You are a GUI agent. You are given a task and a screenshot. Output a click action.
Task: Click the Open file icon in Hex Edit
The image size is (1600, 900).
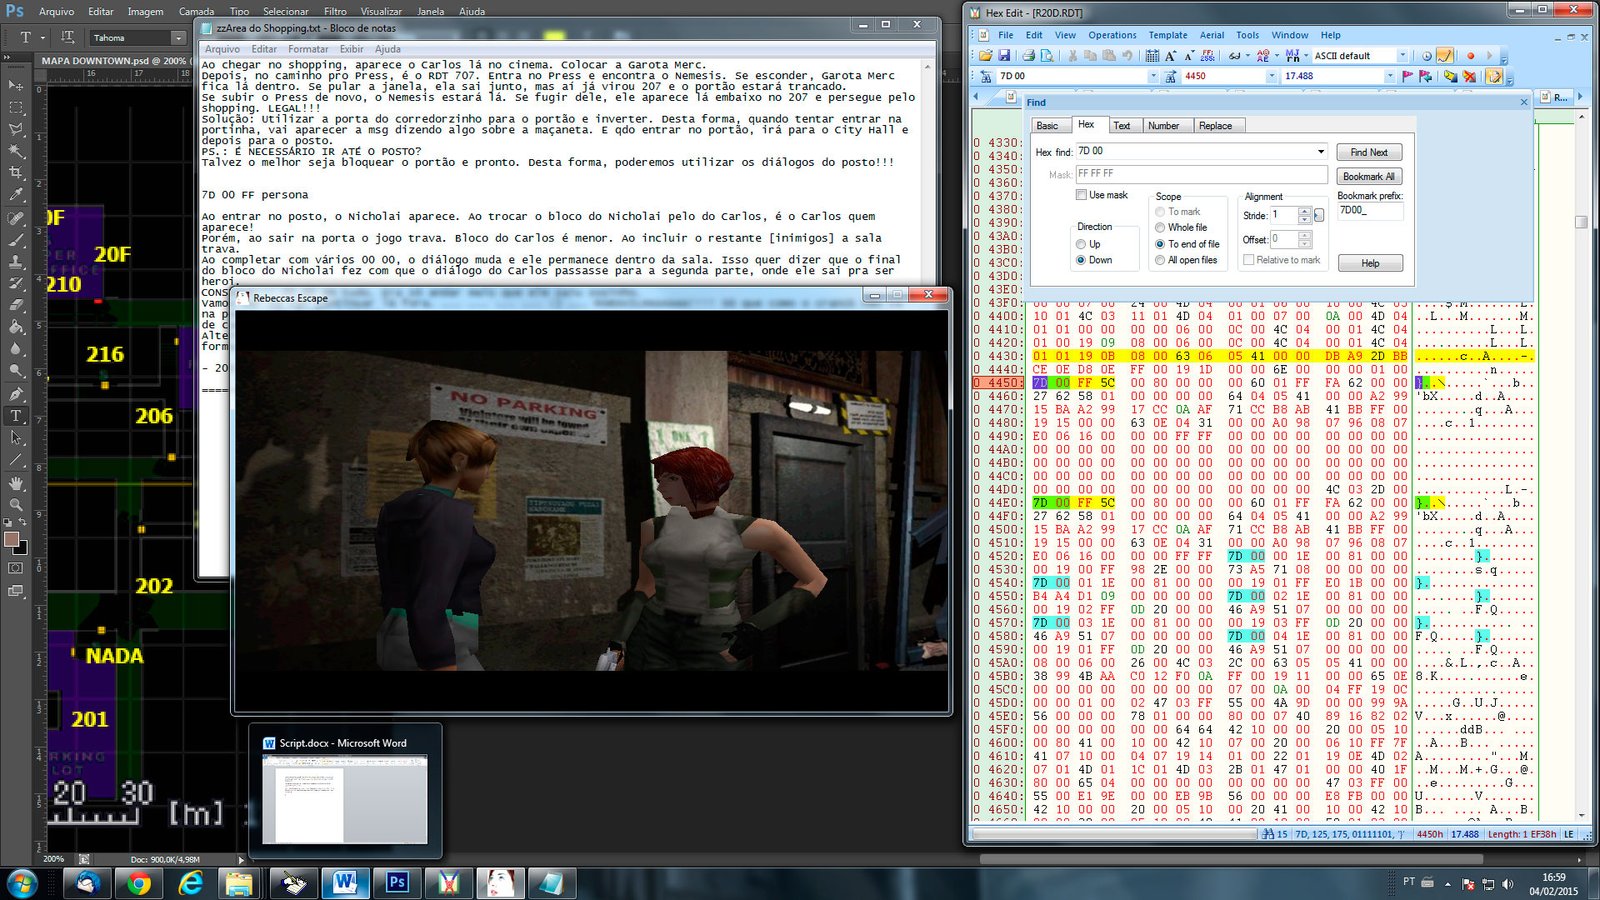[x=985, y=56]
